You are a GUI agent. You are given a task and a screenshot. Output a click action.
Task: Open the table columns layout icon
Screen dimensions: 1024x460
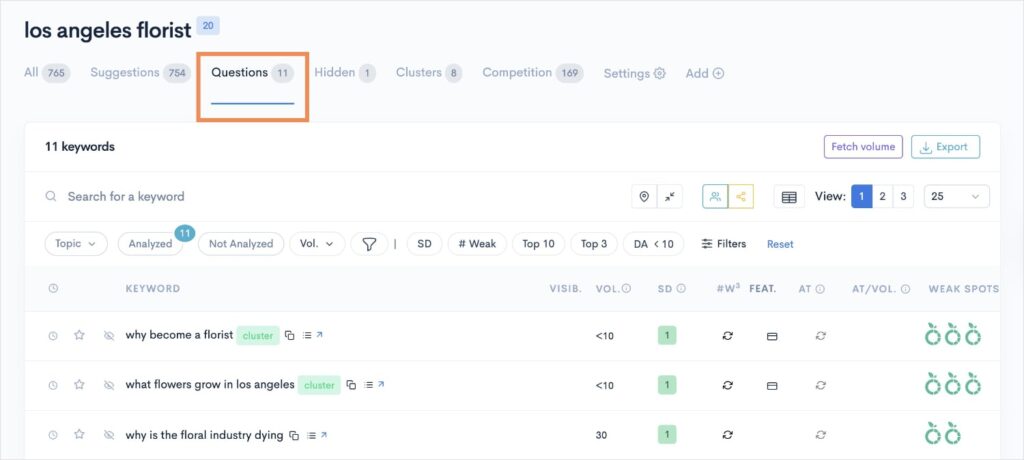(x=789, y=197)
